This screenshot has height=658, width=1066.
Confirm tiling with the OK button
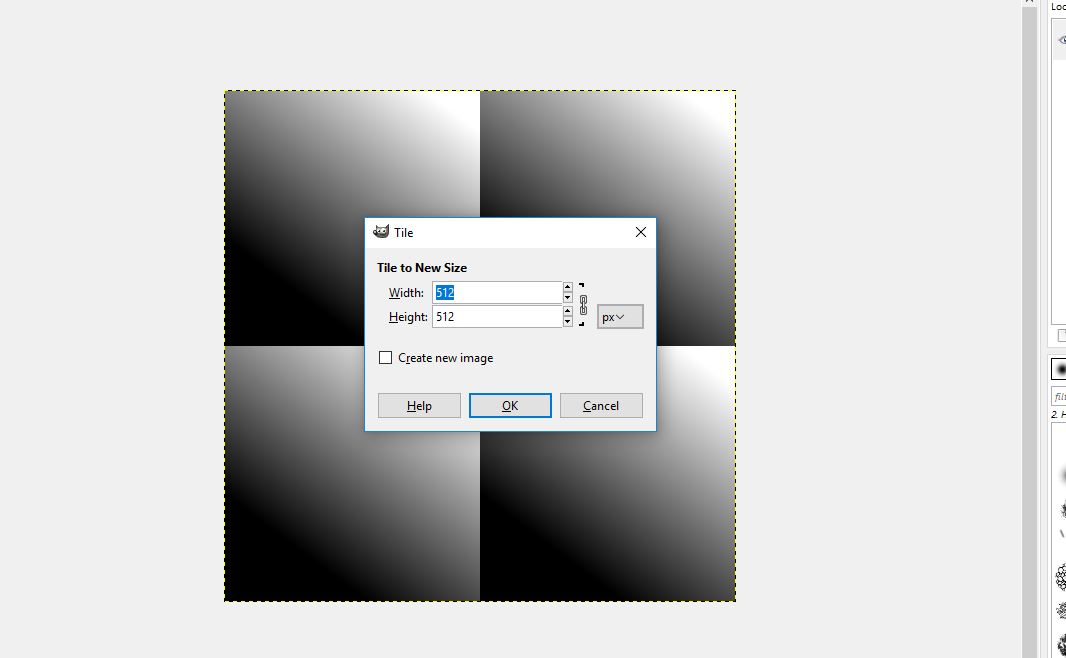510,406
